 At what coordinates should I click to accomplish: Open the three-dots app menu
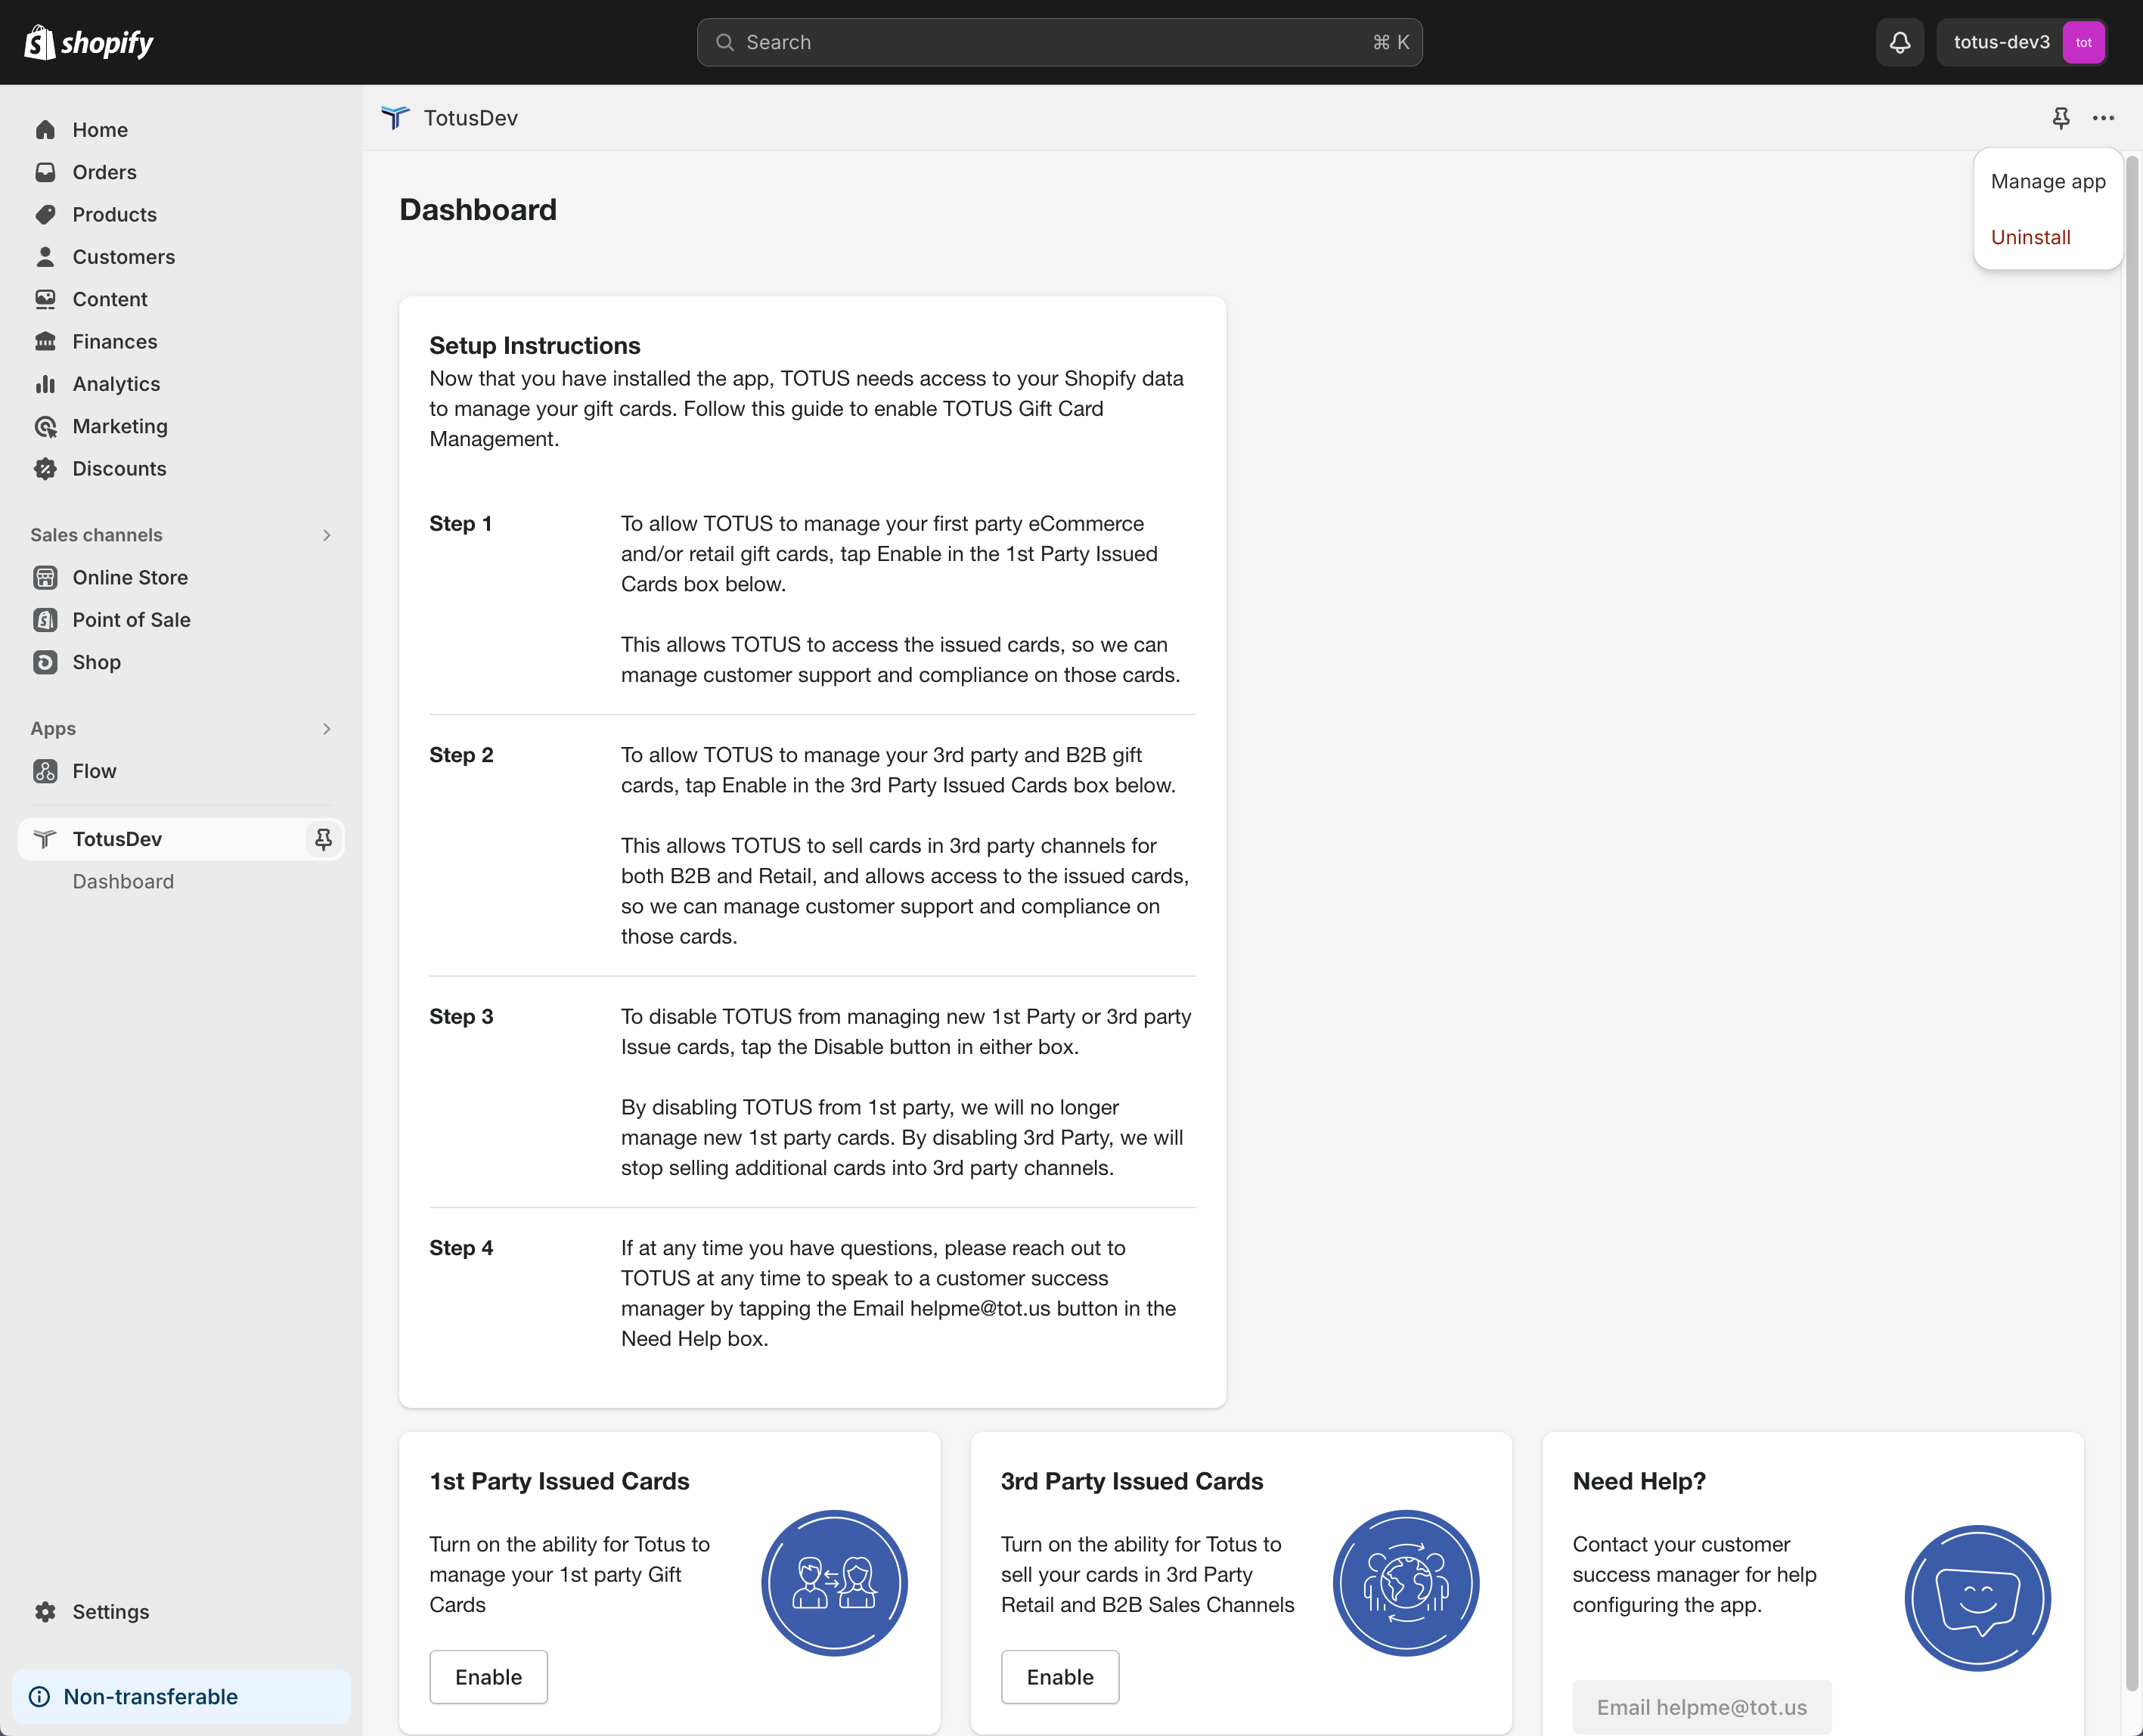(2103, 118)
